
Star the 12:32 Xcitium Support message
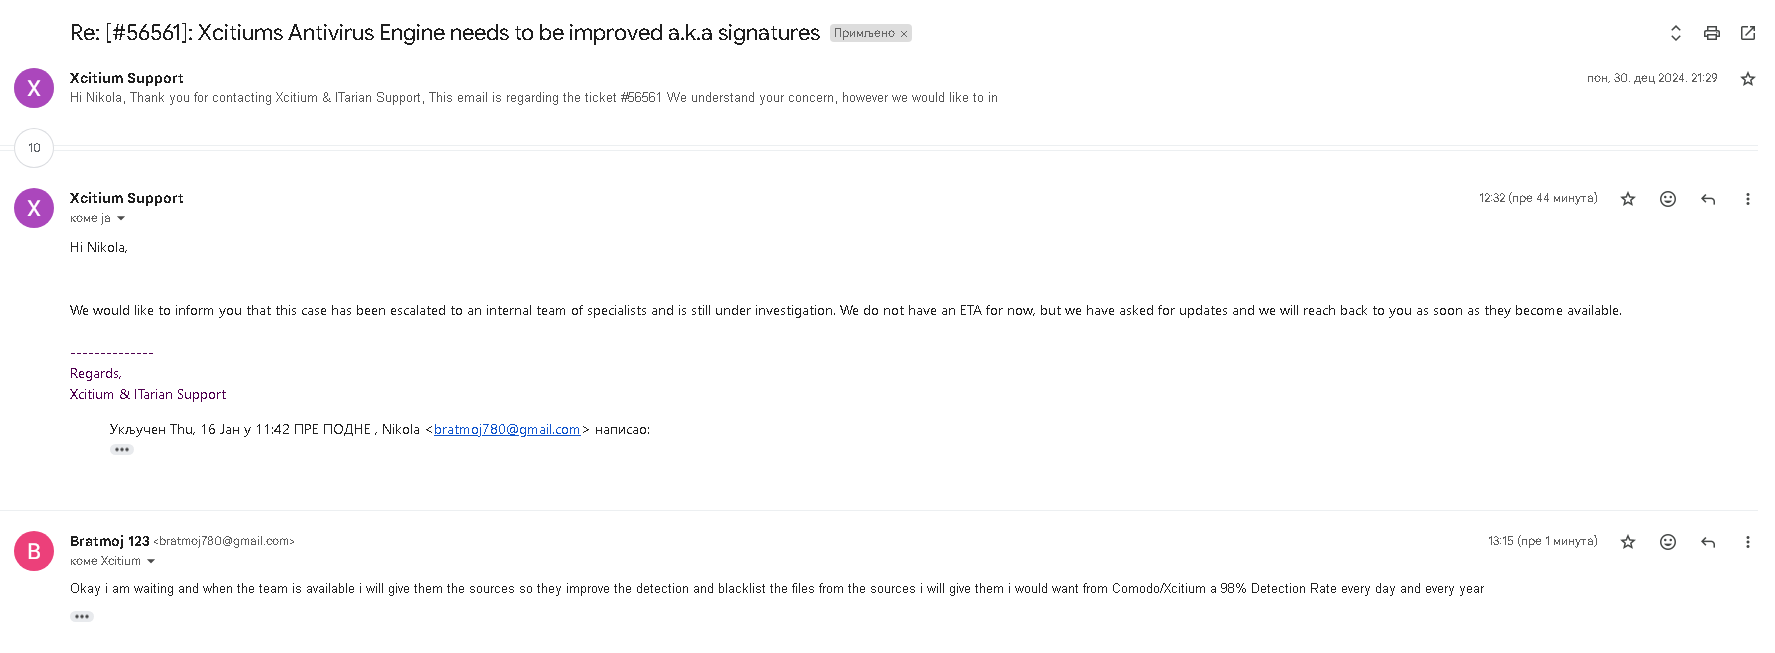(1628, 199)
